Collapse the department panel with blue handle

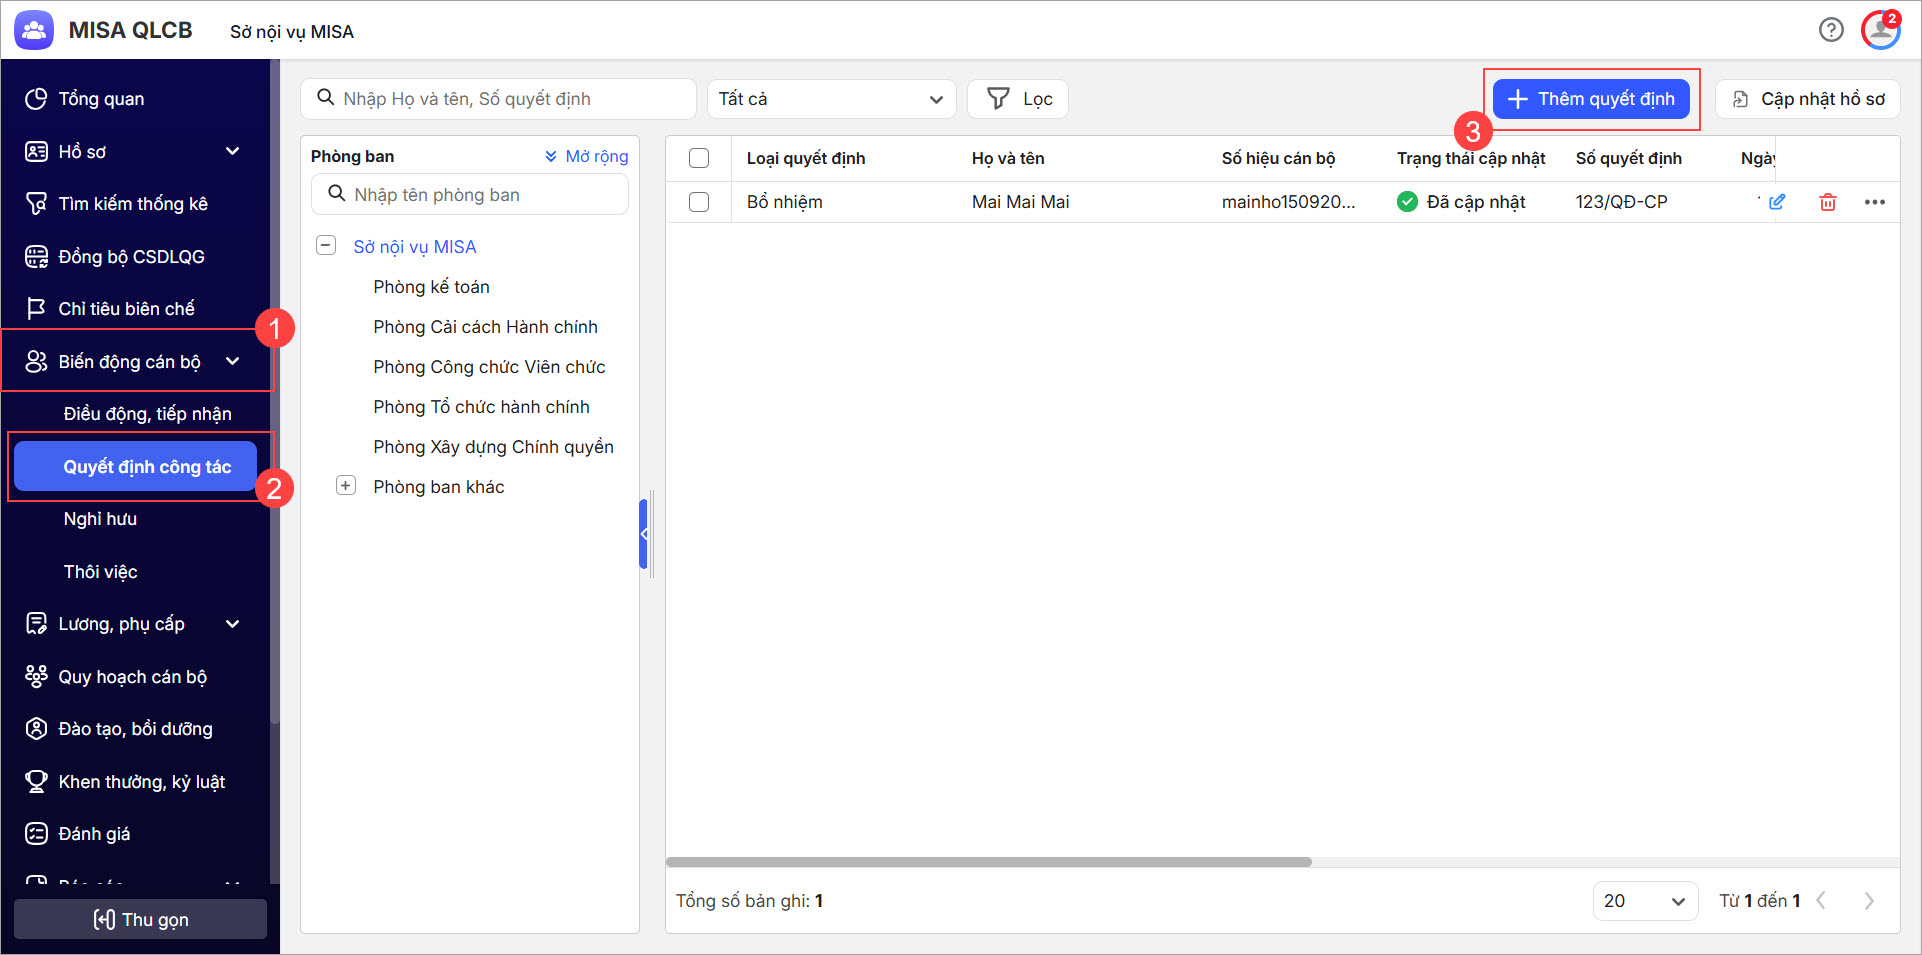[x=644, y=534]
